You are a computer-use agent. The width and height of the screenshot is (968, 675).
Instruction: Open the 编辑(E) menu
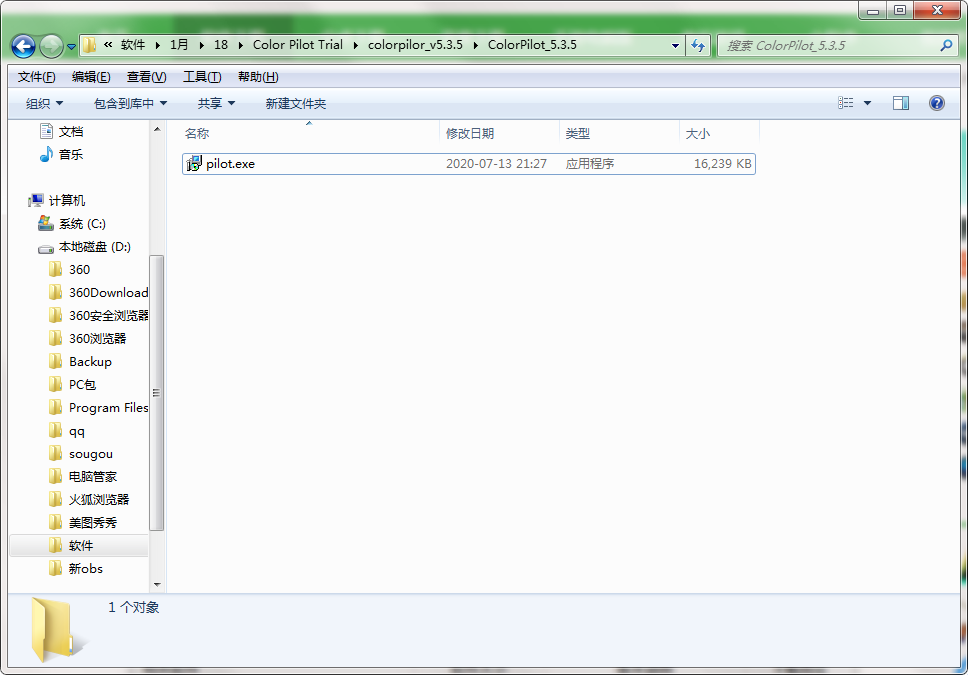pos(91,77)
